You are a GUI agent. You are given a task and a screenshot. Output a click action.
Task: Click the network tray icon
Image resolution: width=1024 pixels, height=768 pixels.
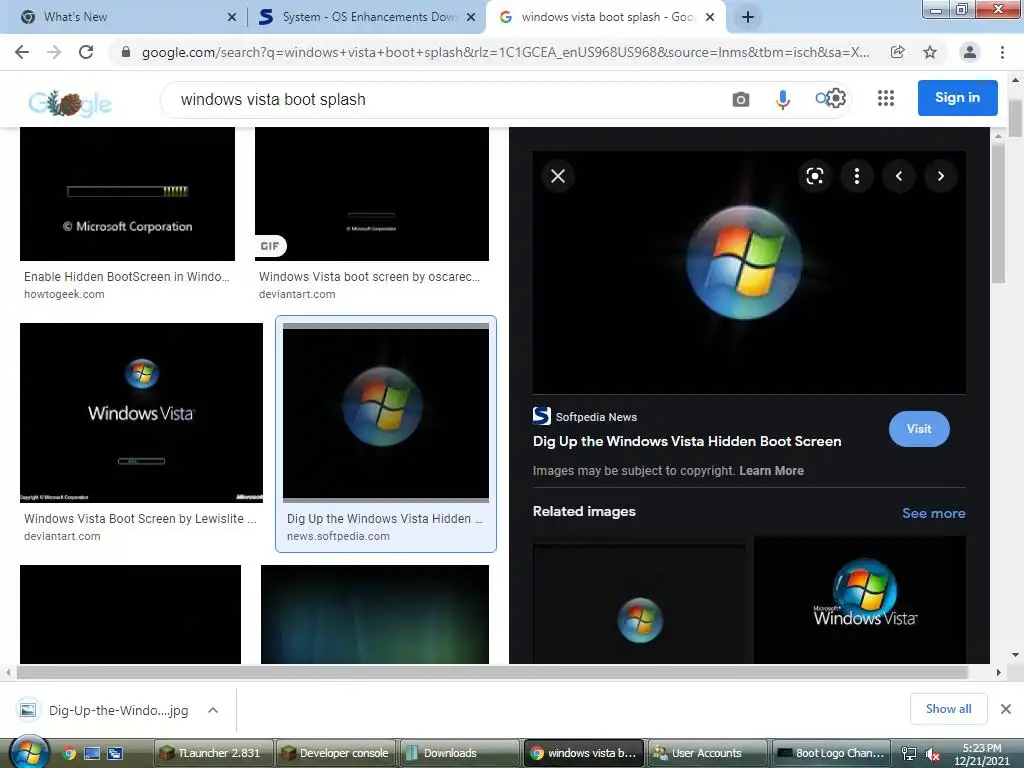pos(908,753)
